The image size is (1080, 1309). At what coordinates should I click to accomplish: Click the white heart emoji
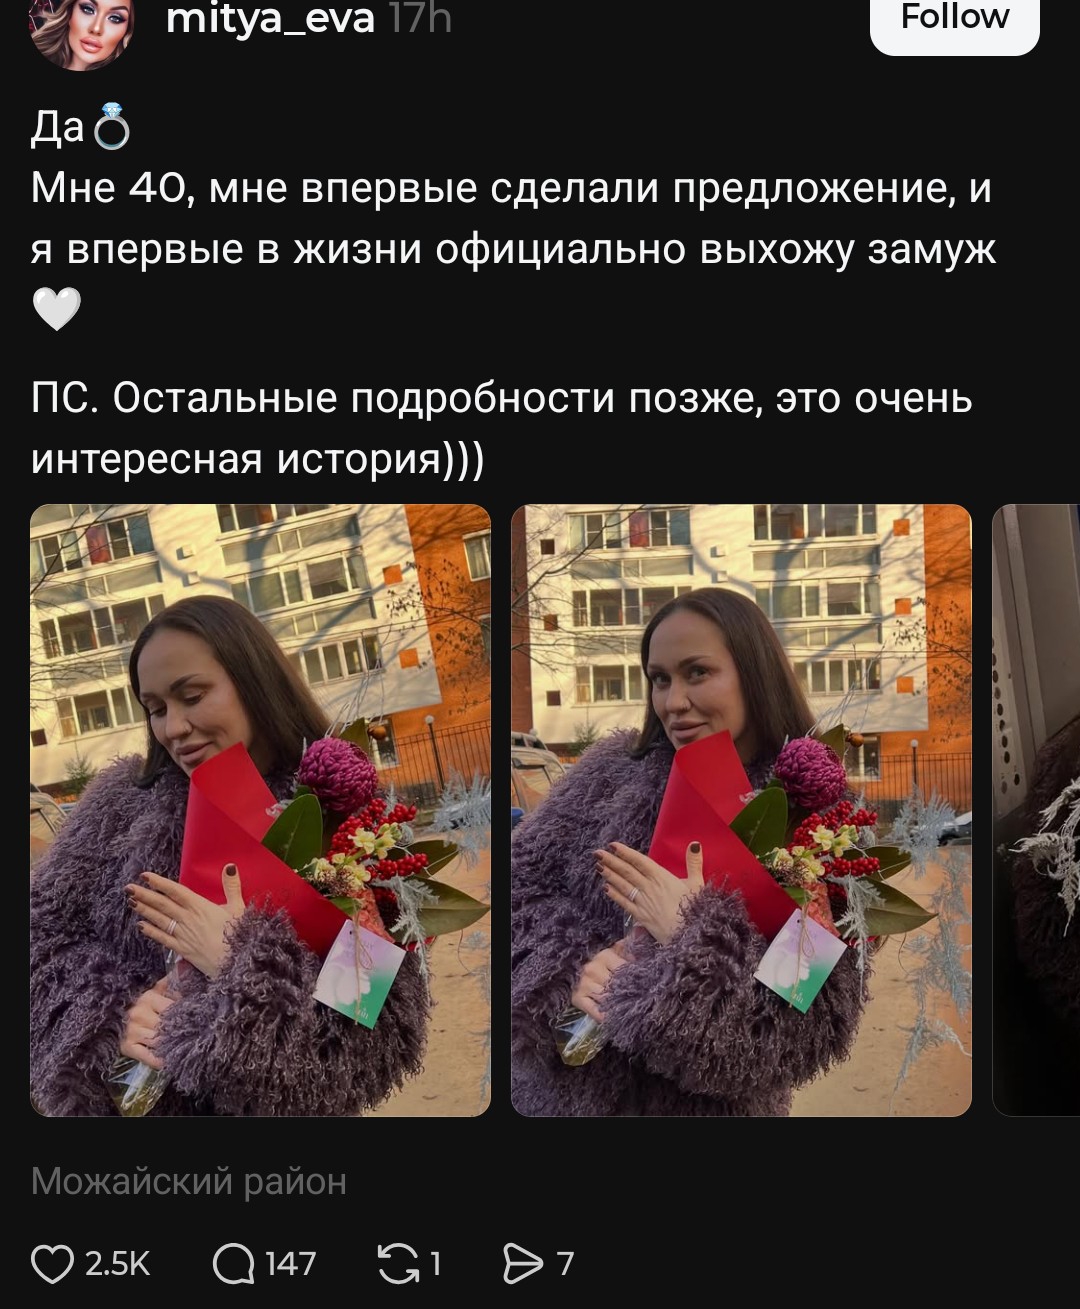pos(57,309)
